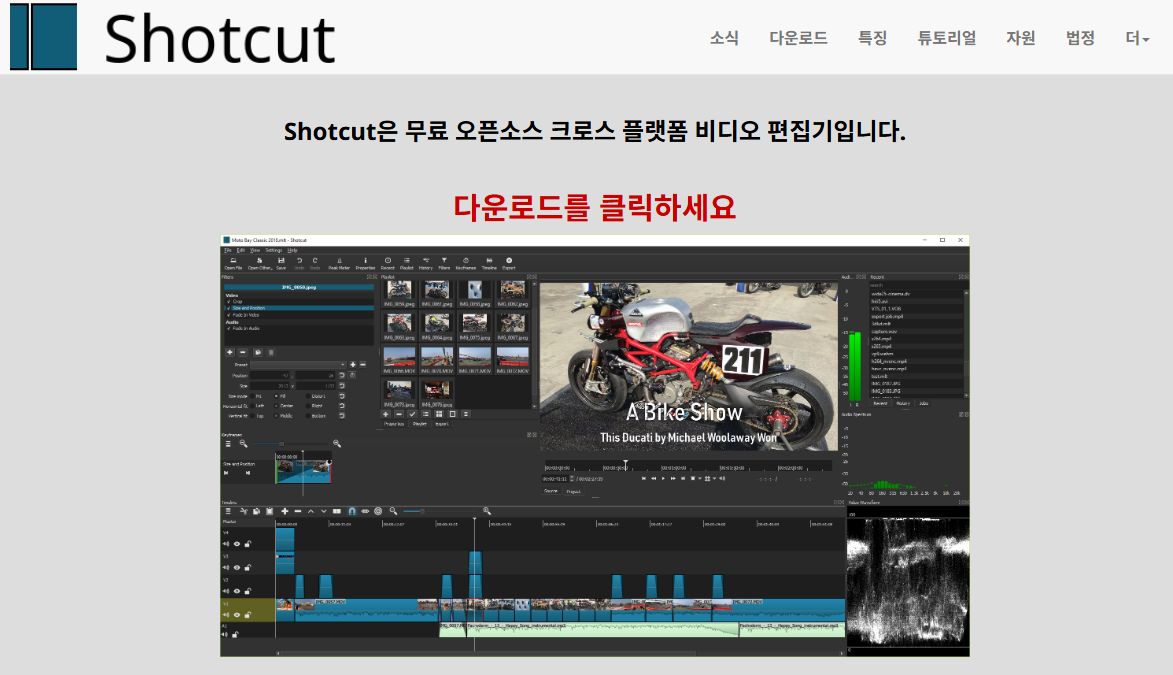Click the remove filter minus button
This screenshot has height=675, width=1173.
click(x=242, y=352)
